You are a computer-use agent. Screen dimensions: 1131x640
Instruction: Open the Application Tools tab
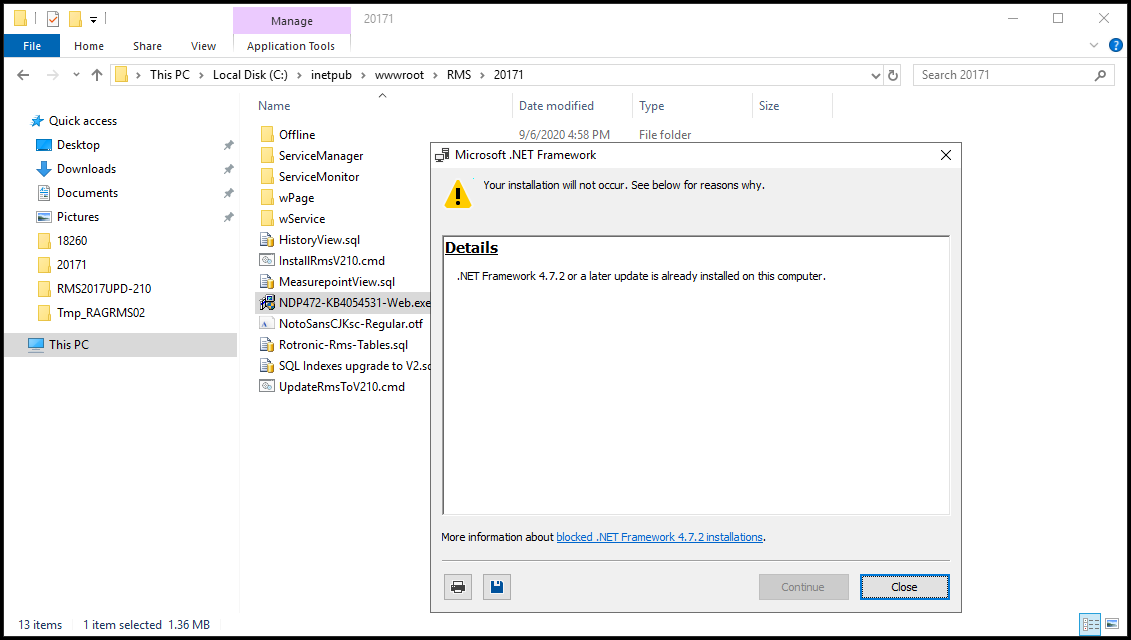pos(291,45)
